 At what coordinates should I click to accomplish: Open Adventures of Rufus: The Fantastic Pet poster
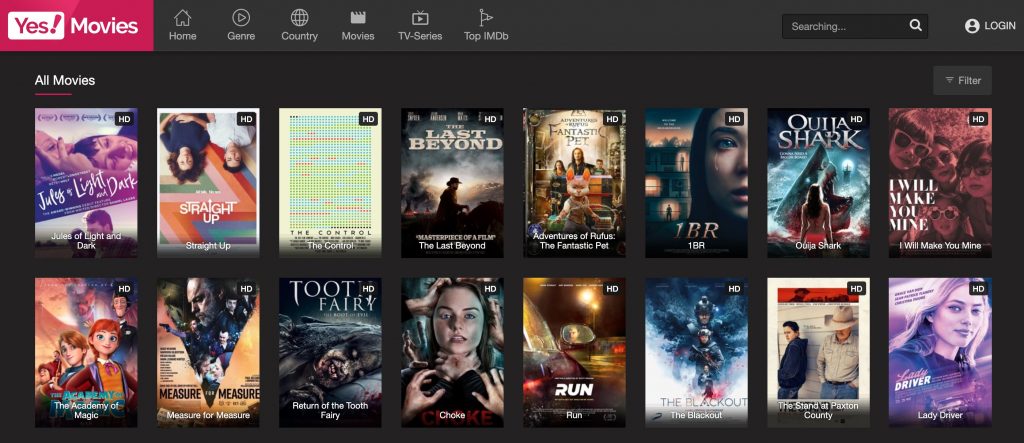tap(575, 183)
